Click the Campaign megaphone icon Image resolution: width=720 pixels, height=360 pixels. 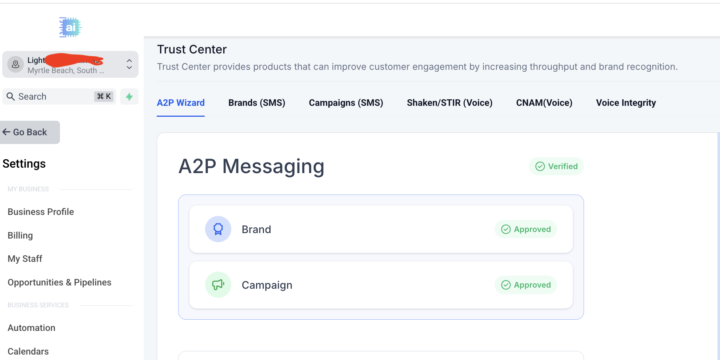point(218,285)
